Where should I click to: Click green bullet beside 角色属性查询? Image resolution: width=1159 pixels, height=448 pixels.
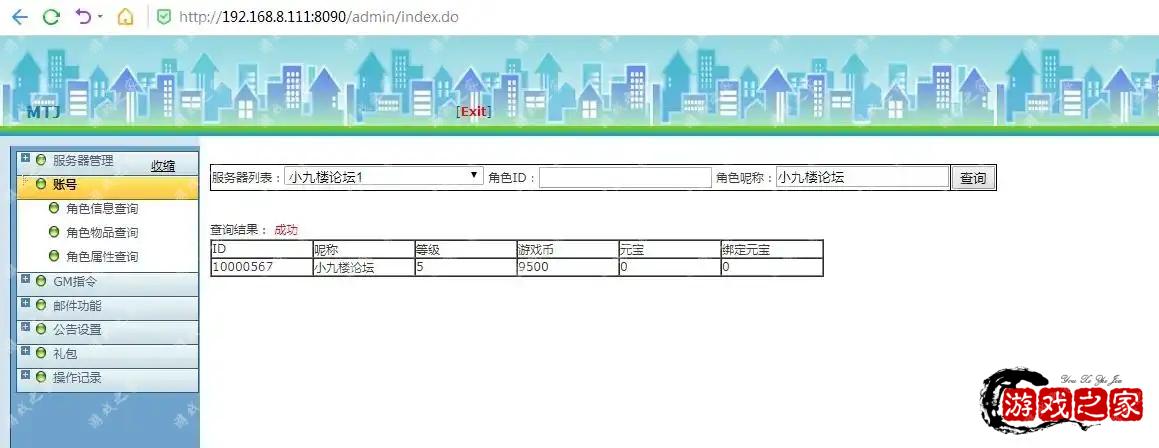[x=54, y=257]
